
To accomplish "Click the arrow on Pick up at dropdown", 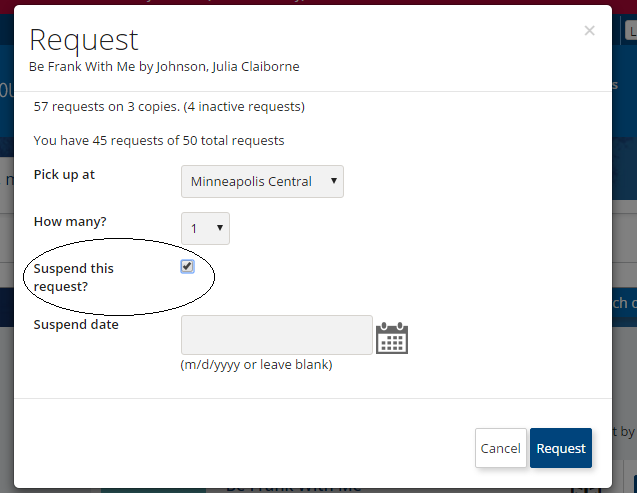I will (334, 181).
